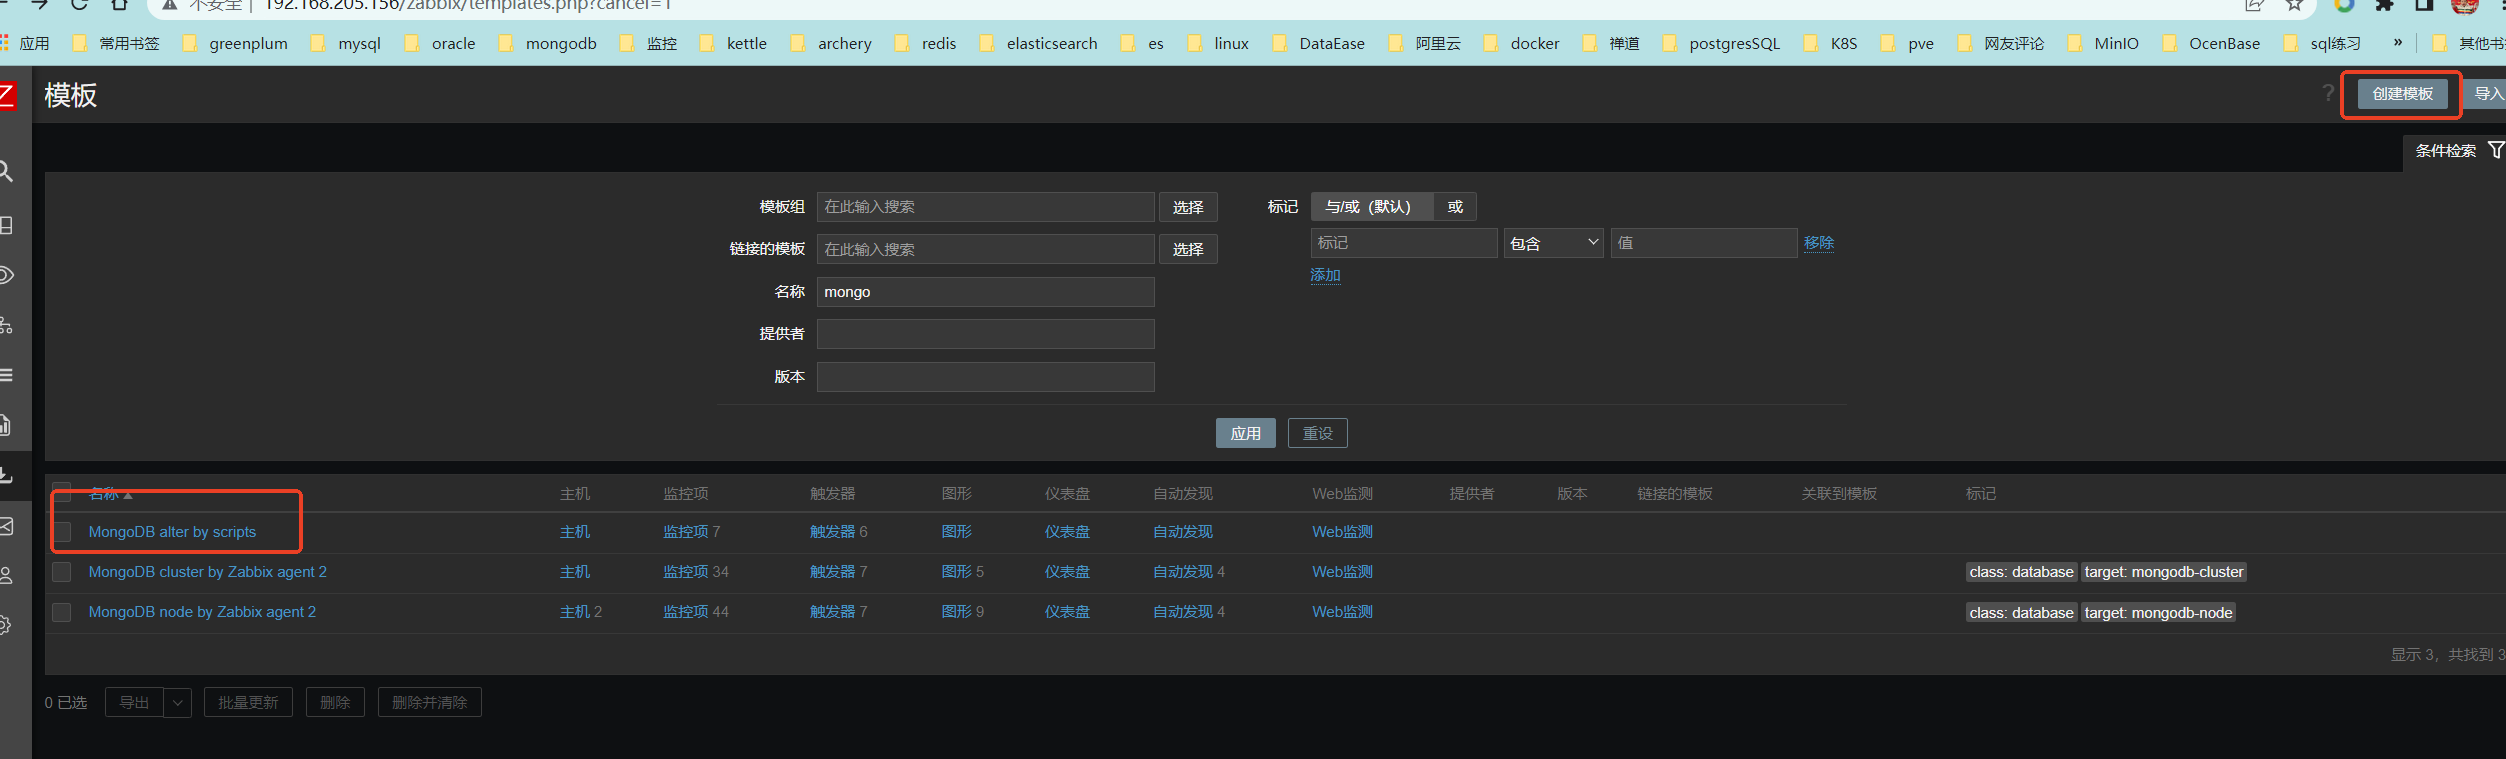Click the 重设 reset filter button
This screenshot has height=759, width=2506.
point(1318,433)
